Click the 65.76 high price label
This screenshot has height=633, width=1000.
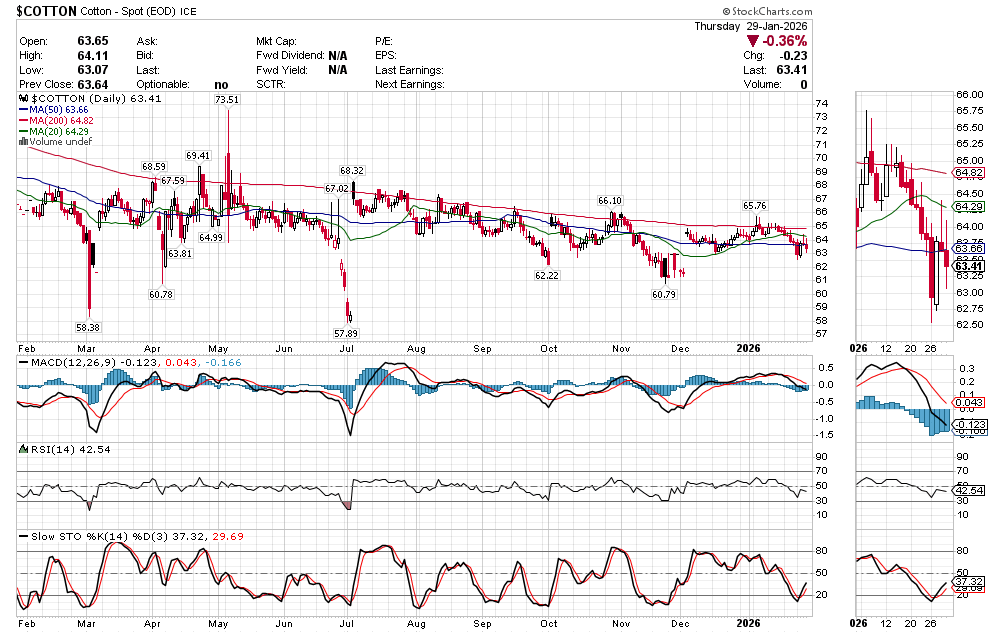click(x=754, y=206)
